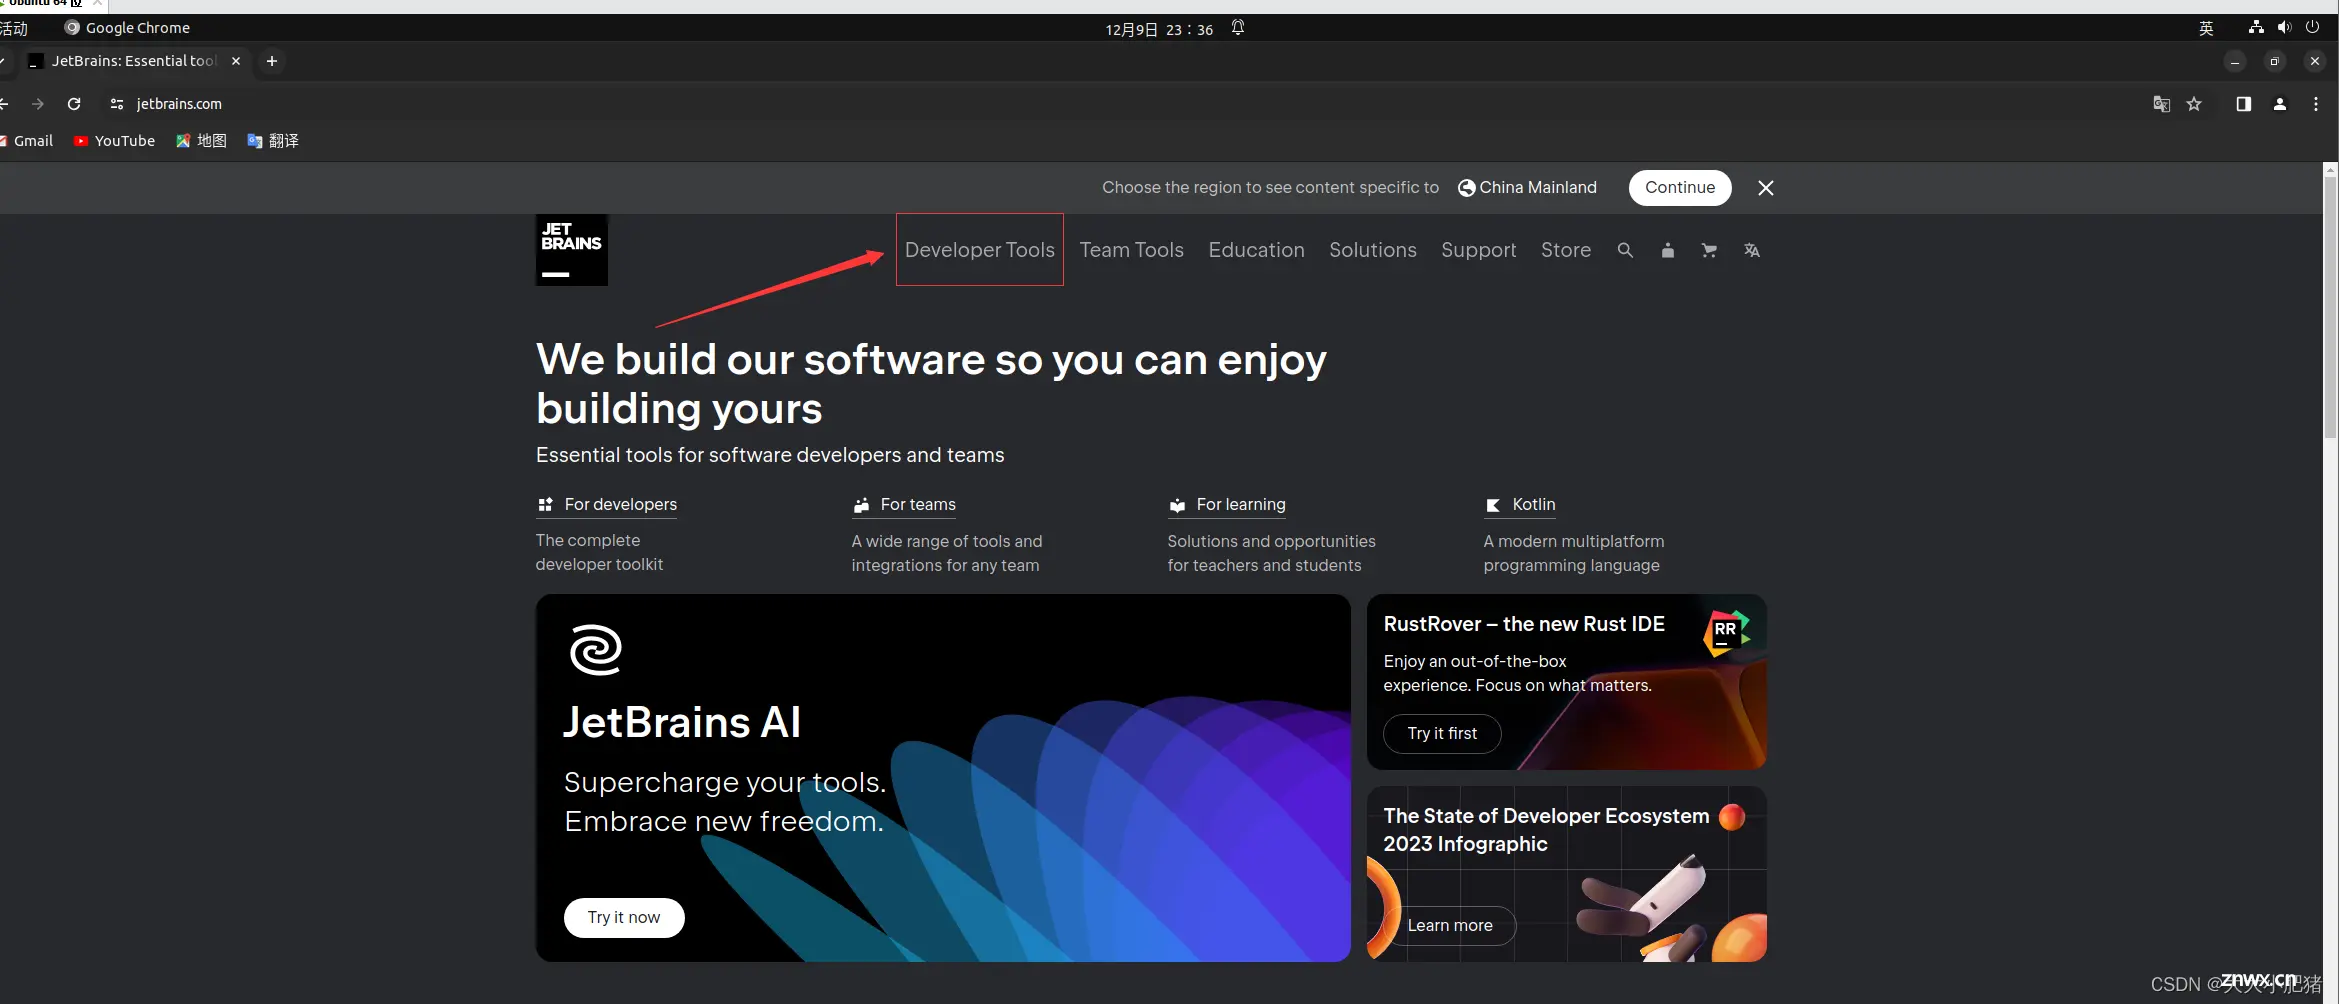Screen dimensions: 2339x1004
Task: Open the 翻译 translate bookmark
Action: click(273, 141)
